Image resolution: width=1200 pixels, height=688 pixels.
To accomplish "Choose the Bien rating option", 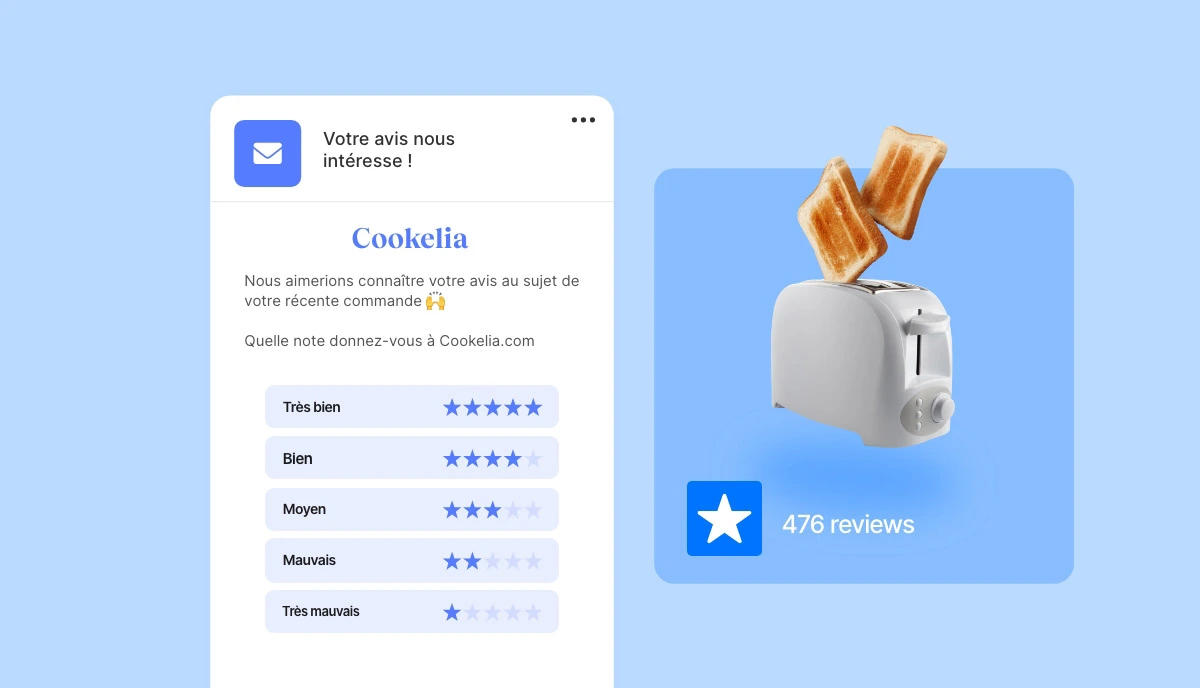I will pos(412,458).
